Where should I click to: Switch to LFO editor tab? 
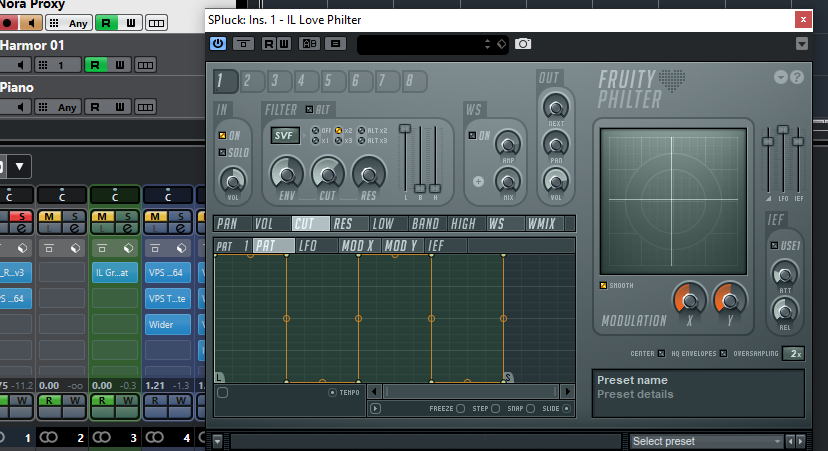tap(316, 246)
